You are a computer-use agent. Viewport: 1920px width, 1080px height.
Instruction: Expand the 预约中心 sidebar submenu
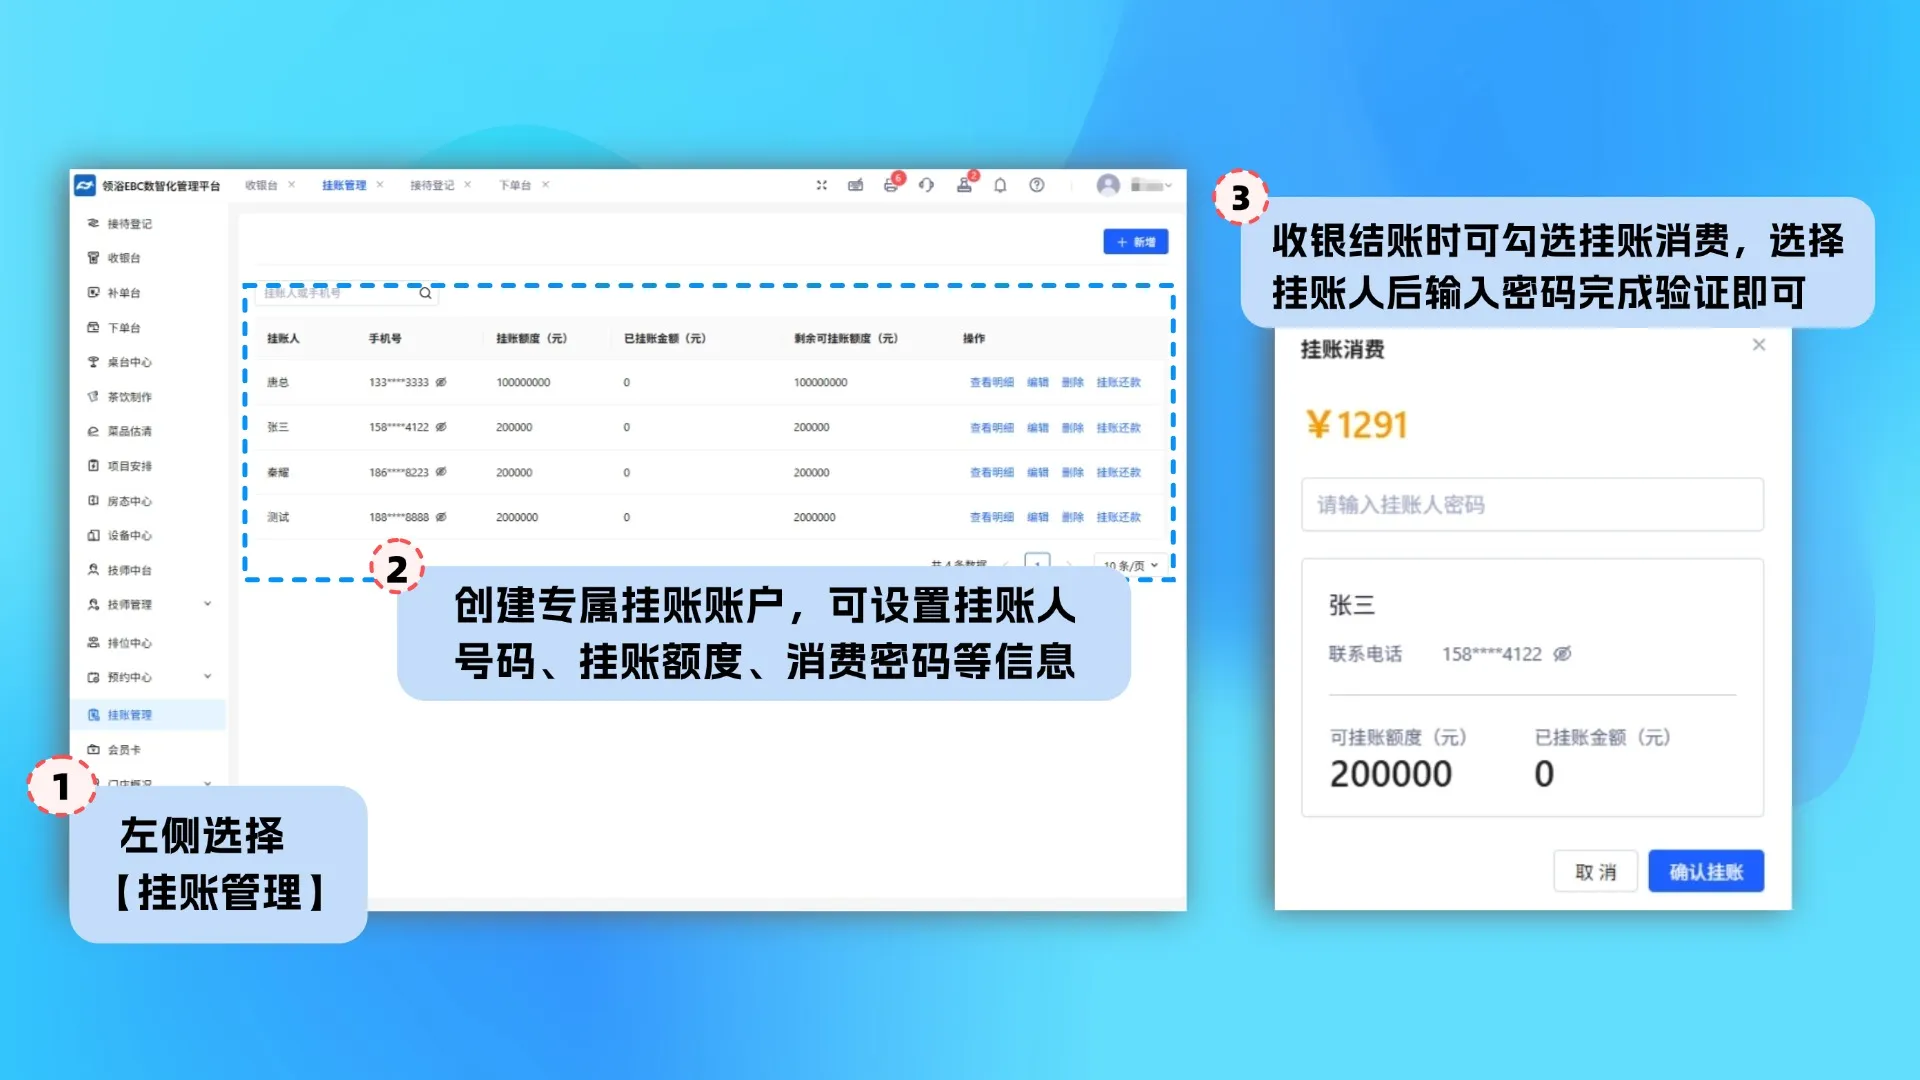tap(207, 677)
